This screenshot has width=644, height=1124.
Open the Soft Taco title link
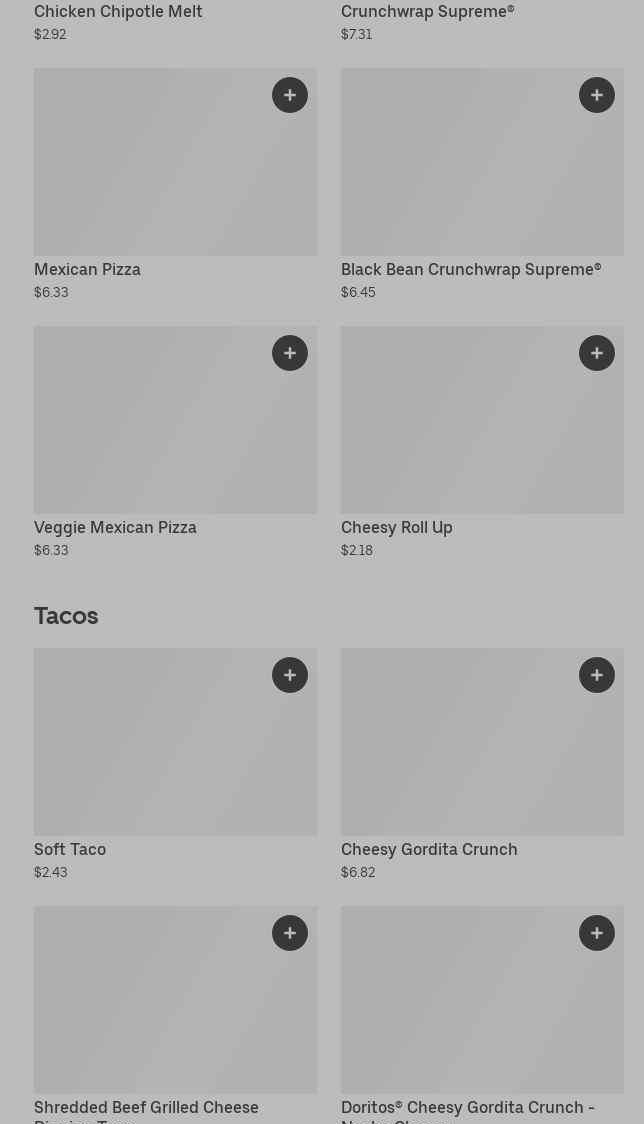point(70,850)
